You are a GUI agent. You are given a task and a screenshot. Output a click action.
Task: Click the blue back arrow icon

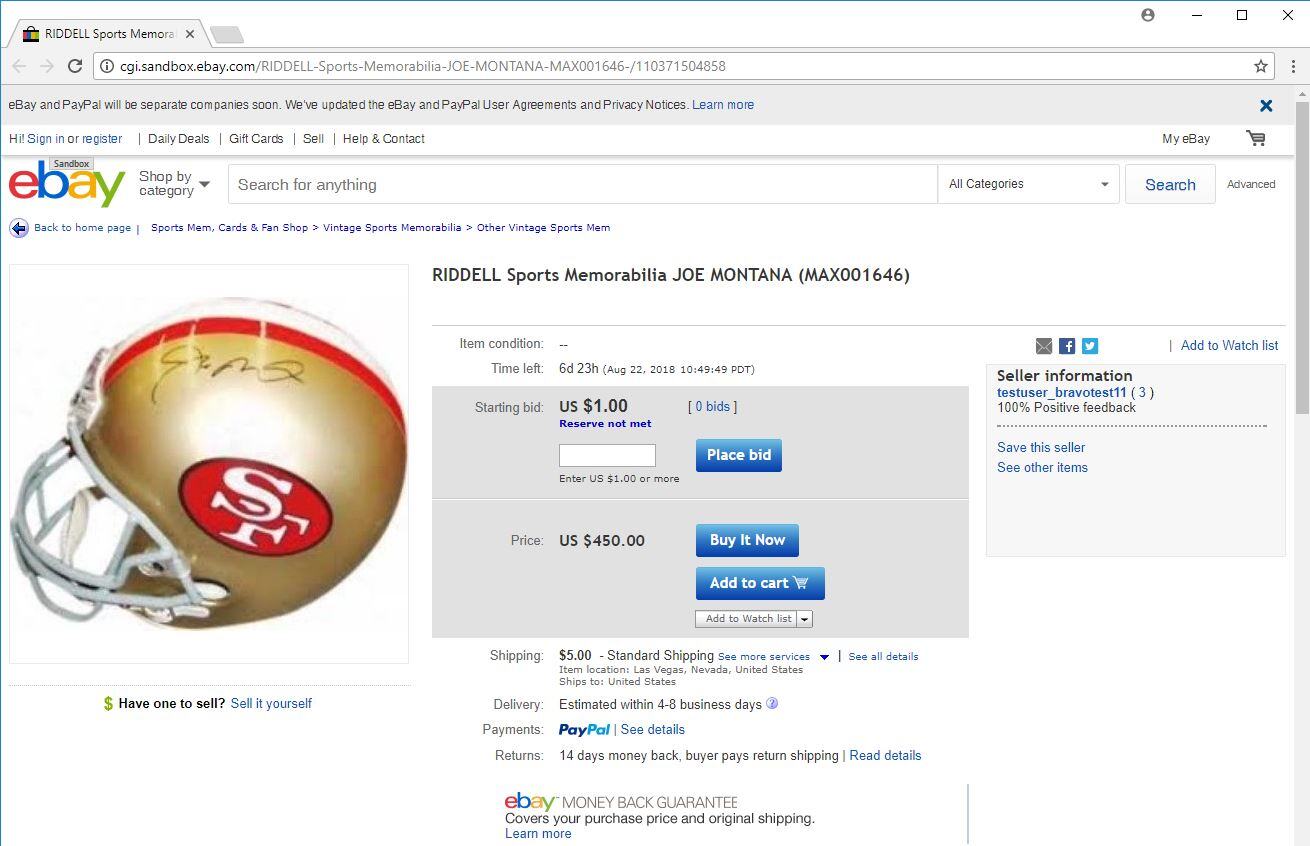coord(19,228)
